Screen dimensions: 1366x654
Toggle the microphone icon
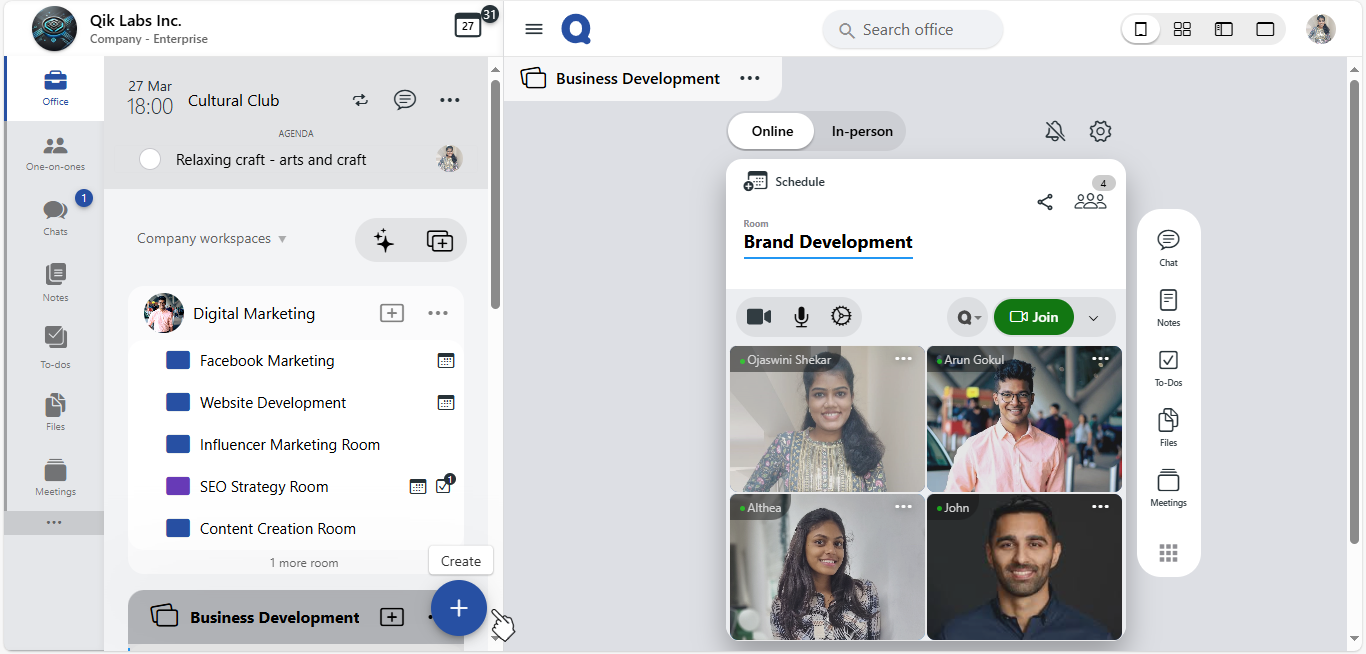point(801,317)
